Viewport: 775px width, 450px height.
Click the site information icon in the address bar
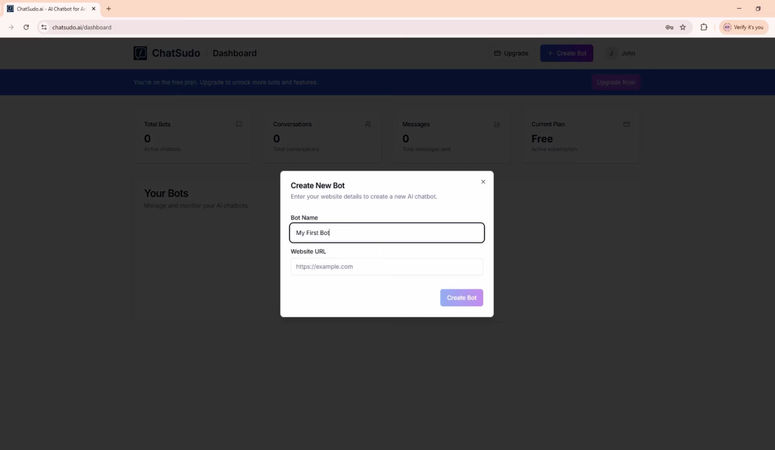(x=44, y=27)
